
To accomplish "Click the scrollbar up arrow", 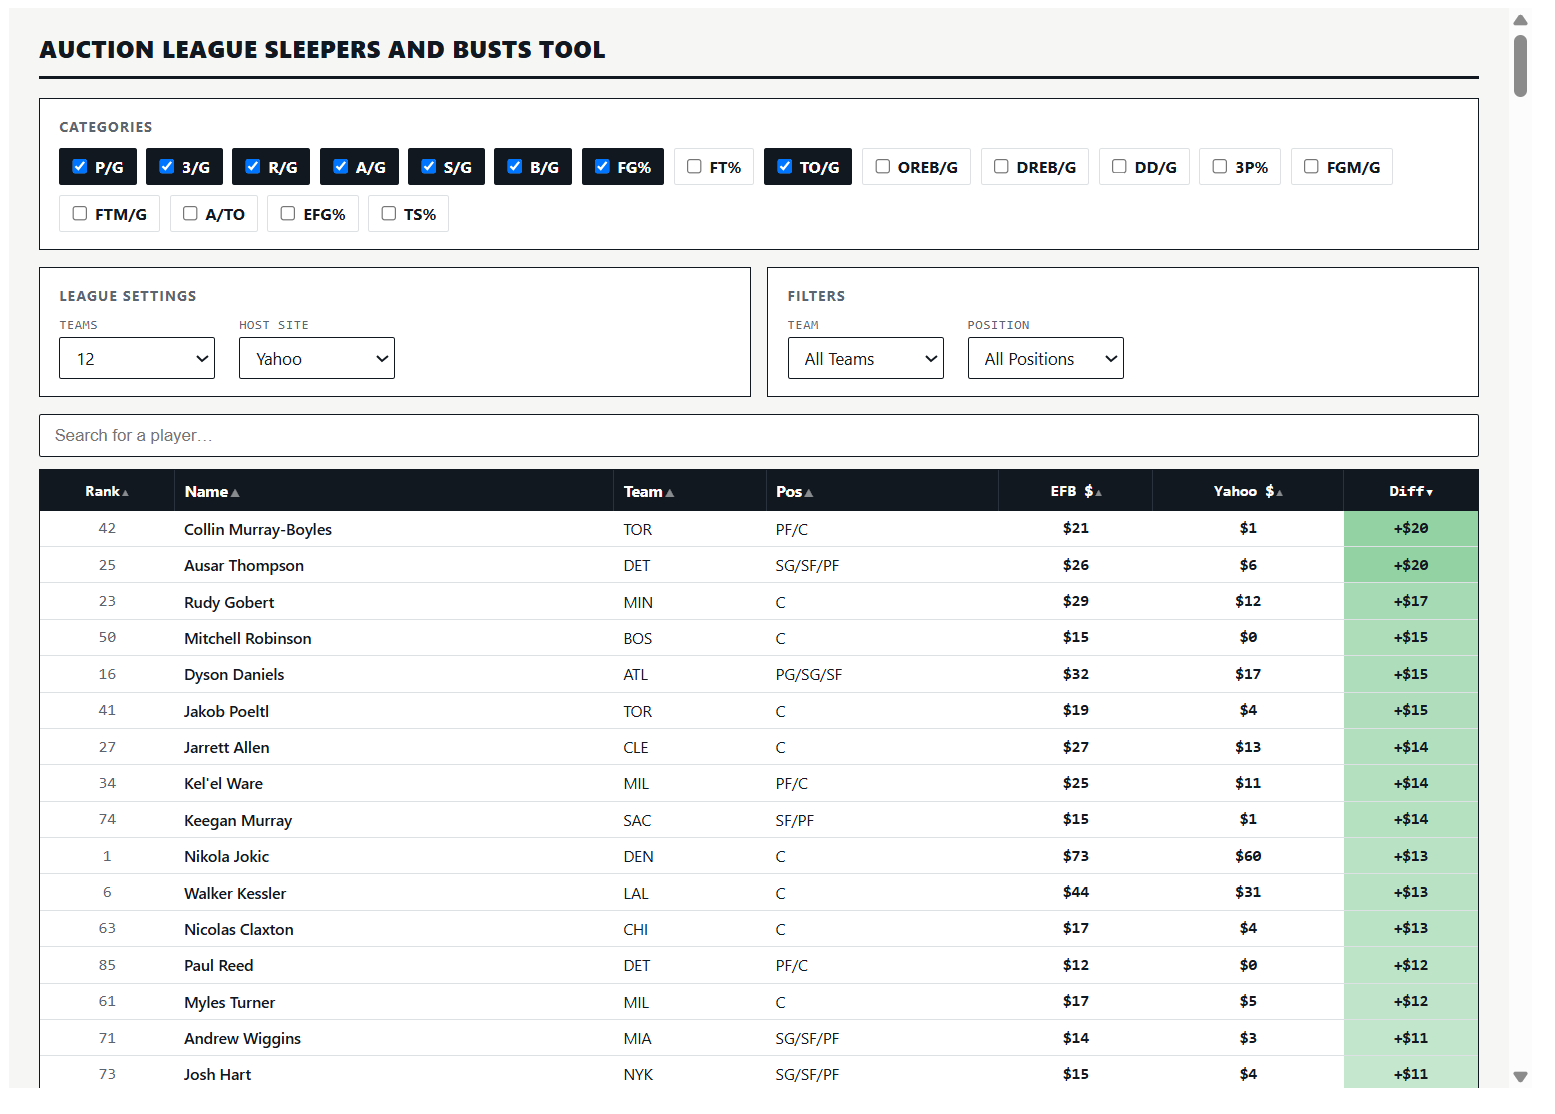I will [x=1520, y=20].
